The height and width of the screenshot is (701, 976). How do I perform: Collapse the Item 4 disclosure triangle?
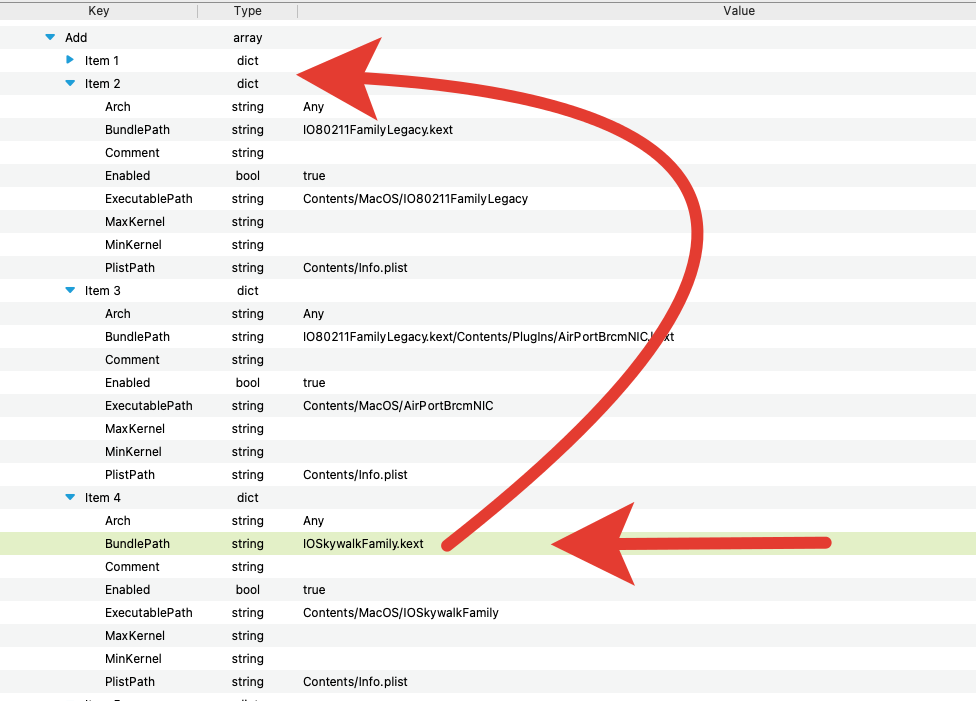(70, 498)
